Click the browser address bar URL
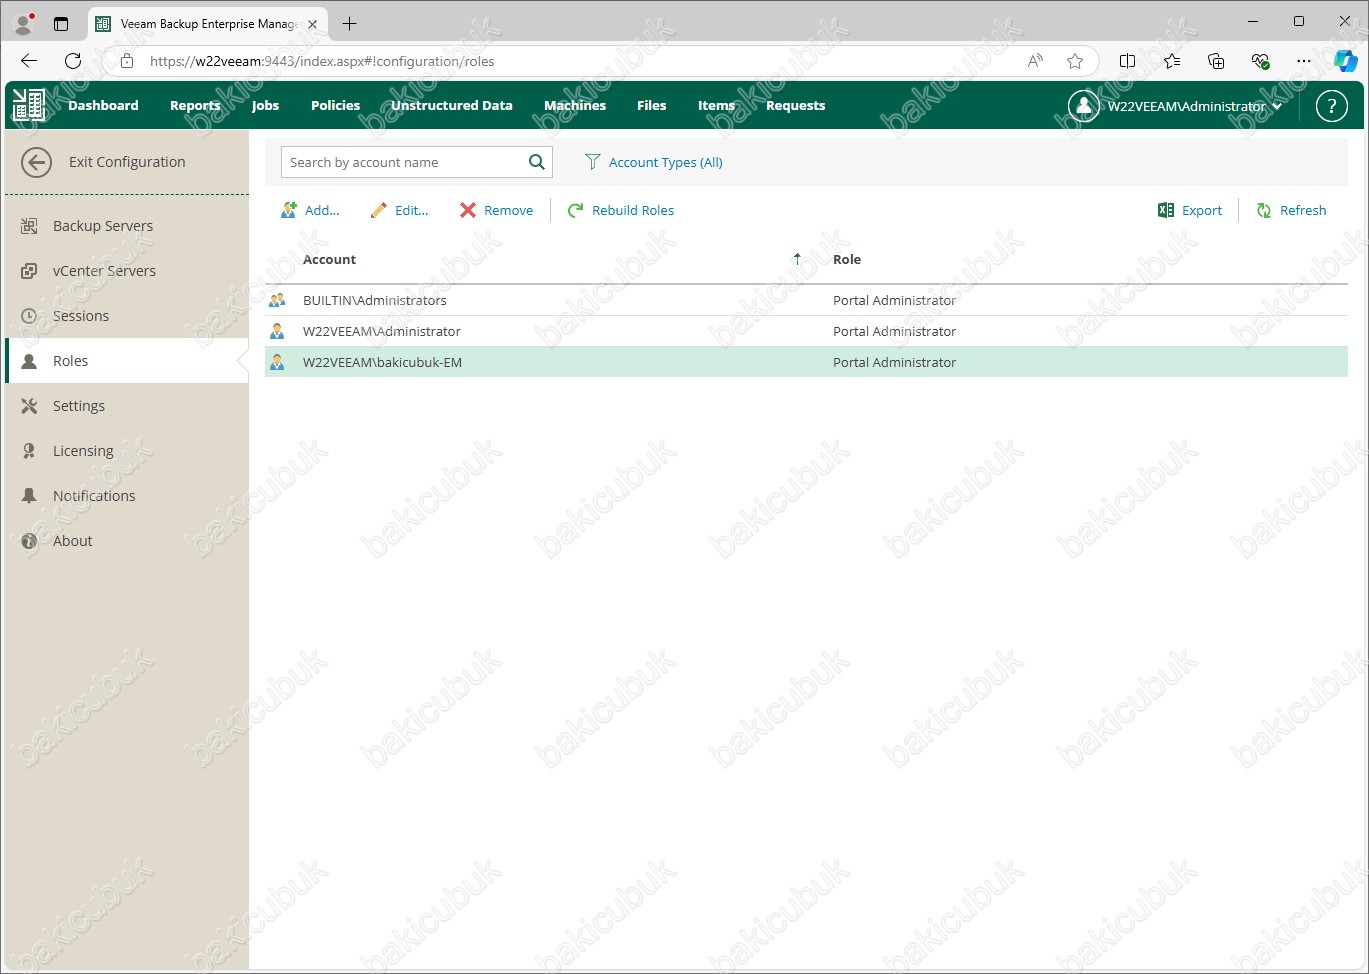Screen dimensions: 1369x974 (x=322, y=61)
